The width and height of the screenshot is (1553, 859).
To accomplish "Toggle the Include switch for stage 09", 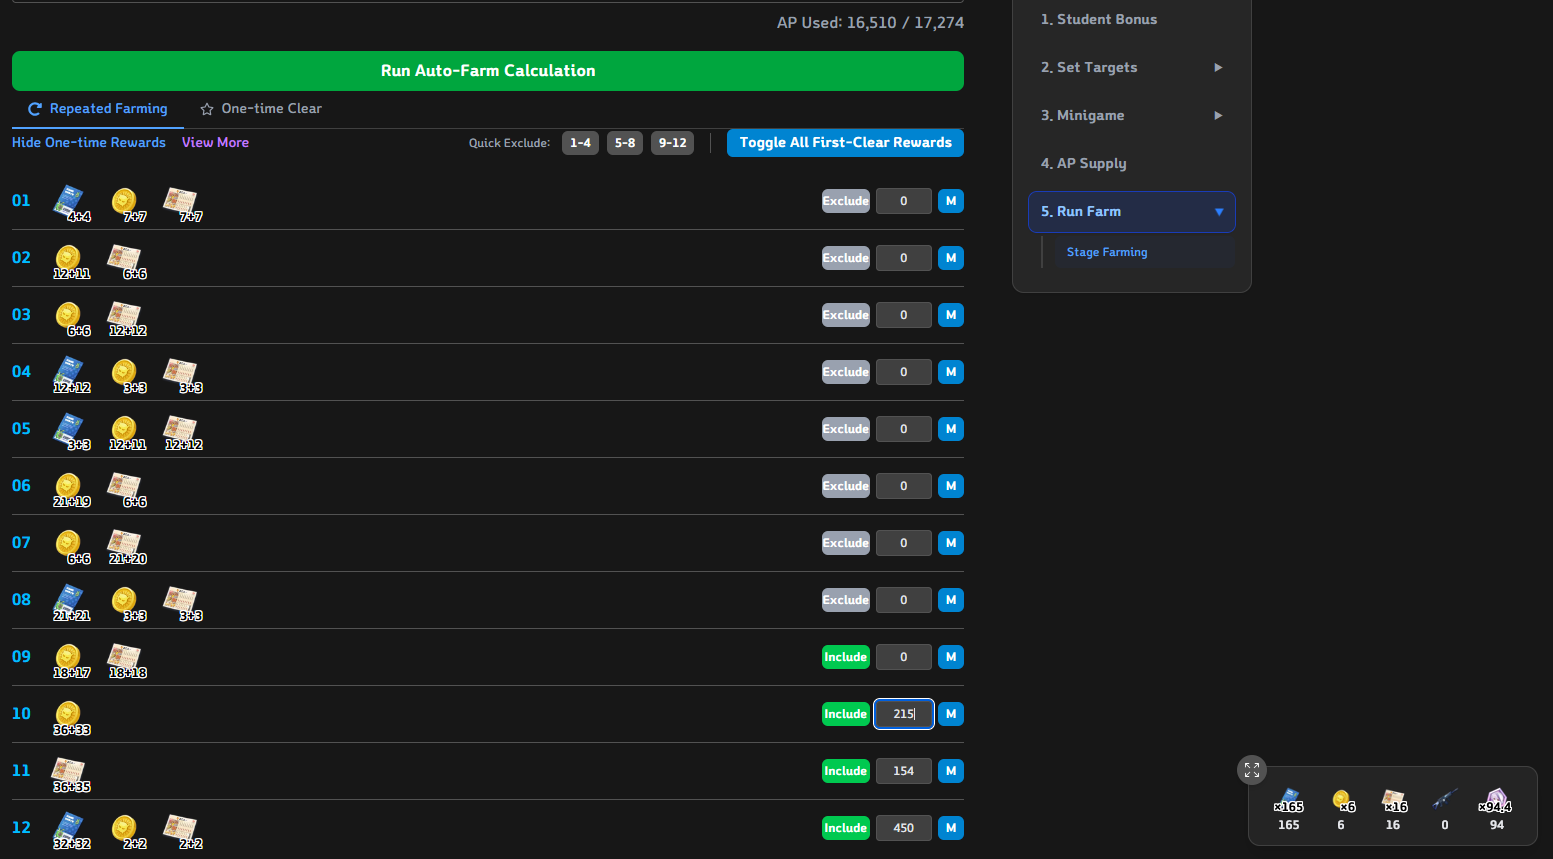I will 846,657.
